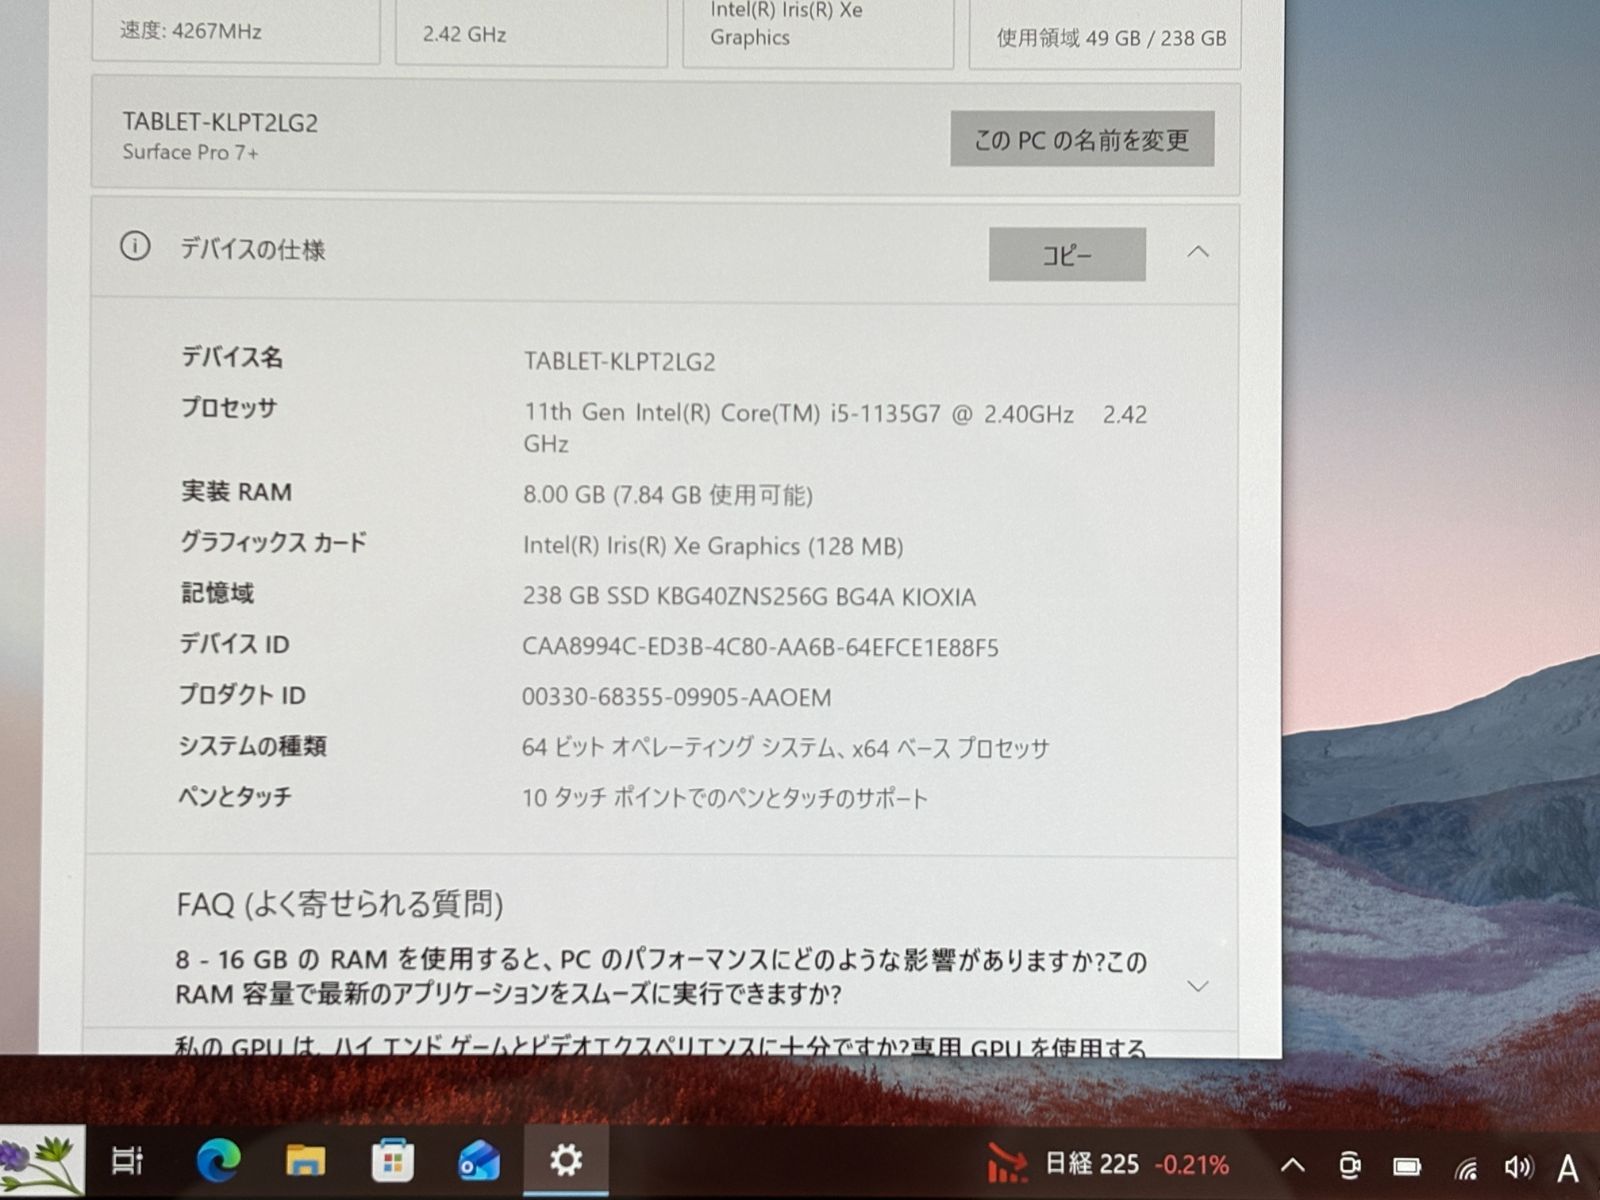
Task: Open Task View in the taskbar
Action: pos(127,1160)
